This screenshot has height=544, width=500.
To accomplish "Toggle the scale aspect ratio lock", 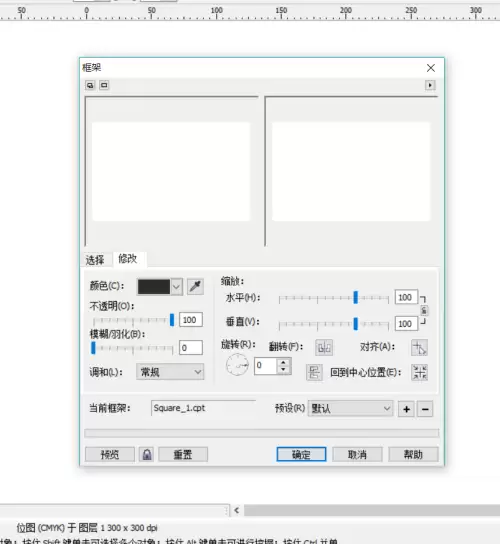I will 424,311.
